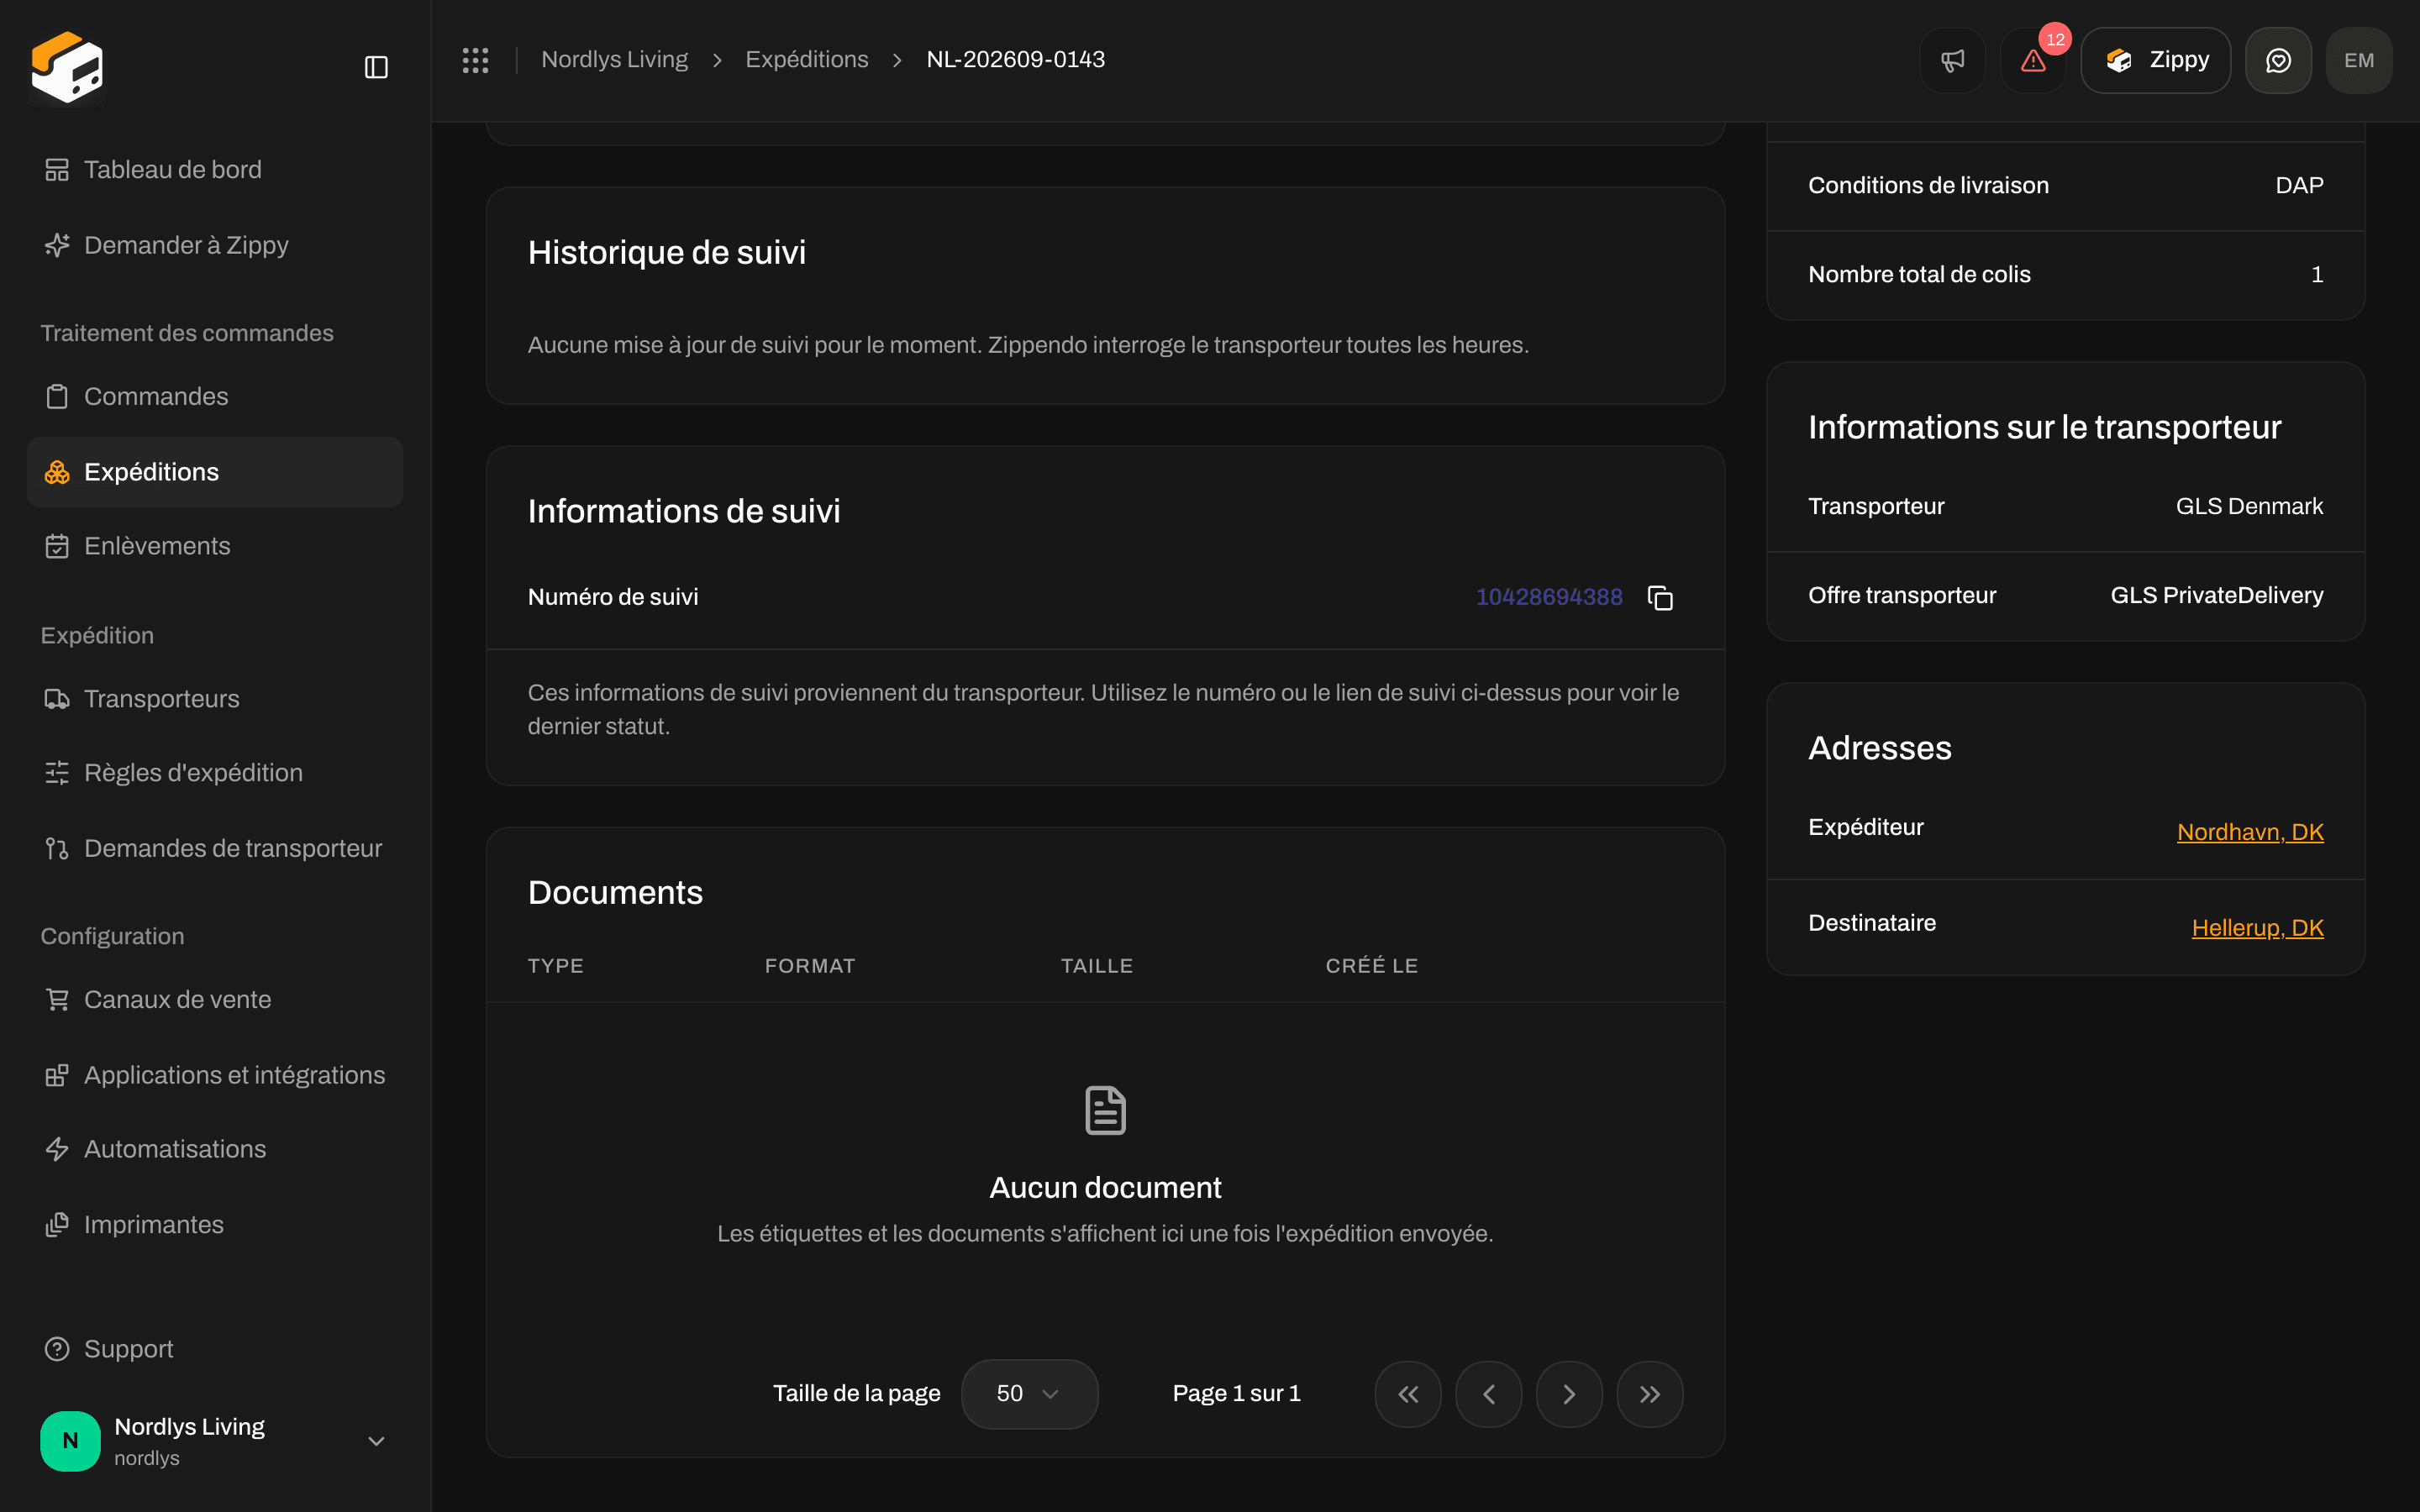Image resolution: width=2420 pixels, height=1512 pixels.
Task: Open Imprimantes
Action: 215,1225
